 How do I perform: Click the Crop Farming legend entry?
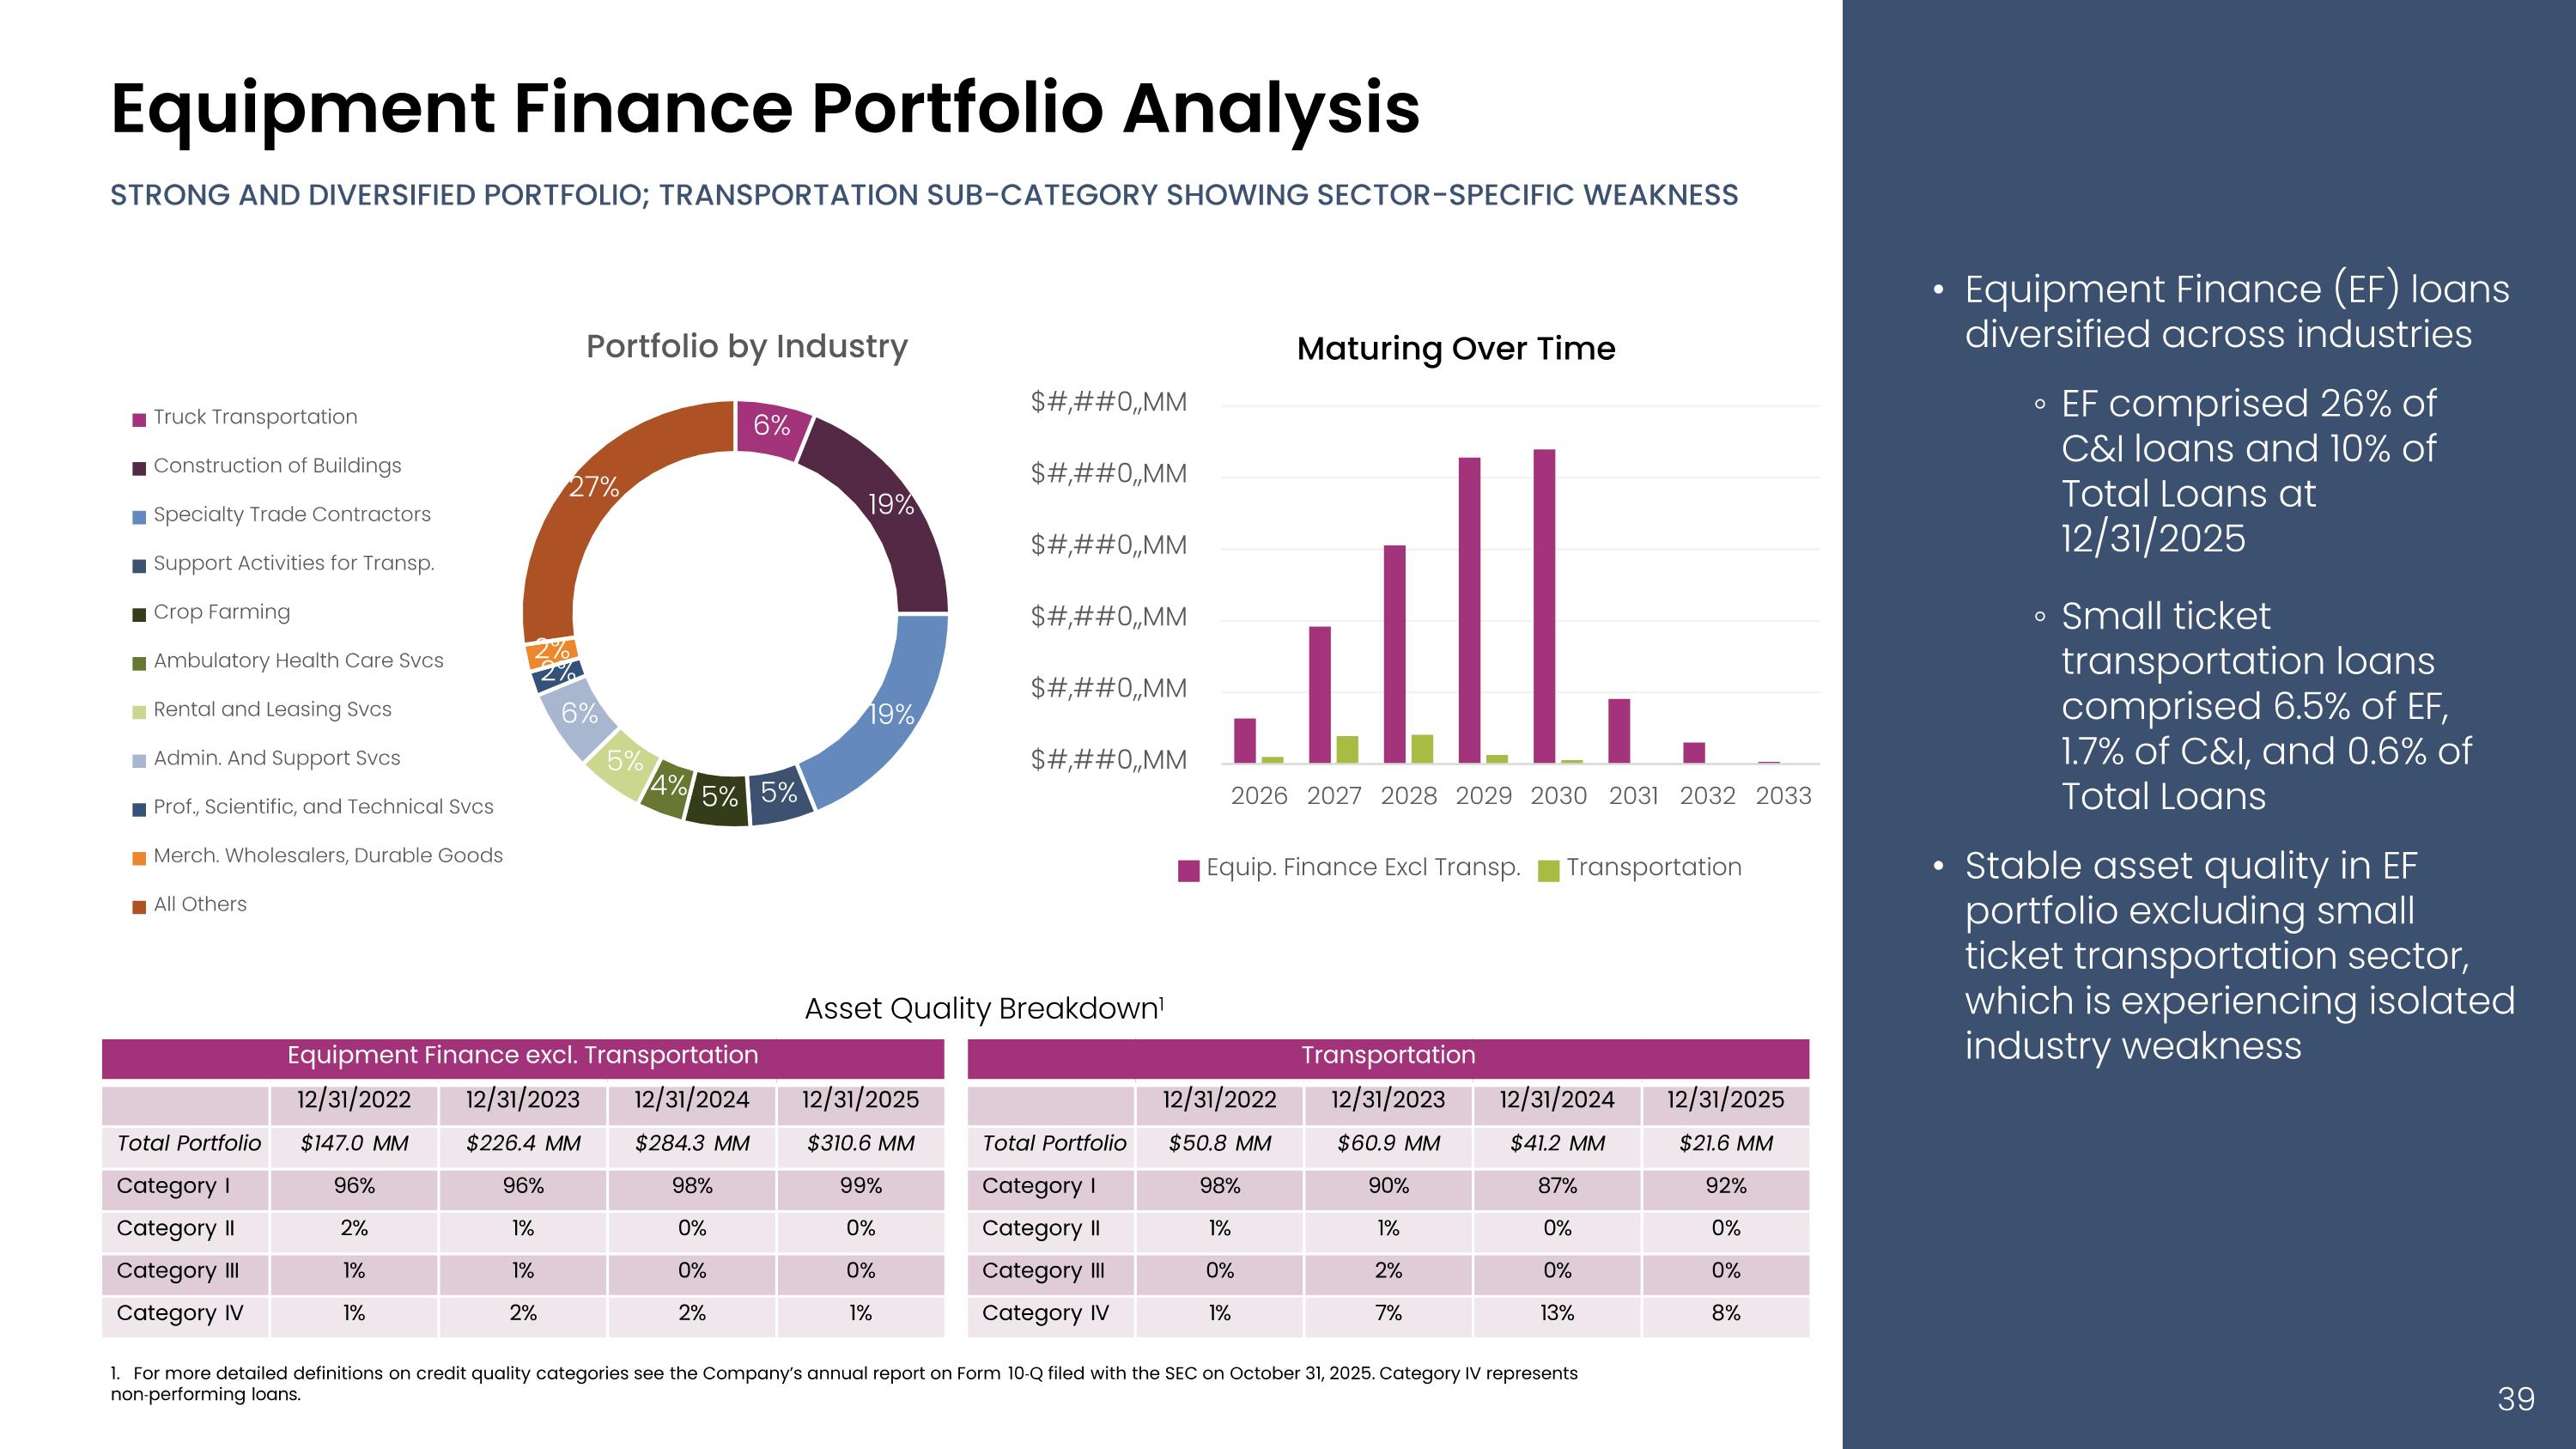click(x=221, y=612)
